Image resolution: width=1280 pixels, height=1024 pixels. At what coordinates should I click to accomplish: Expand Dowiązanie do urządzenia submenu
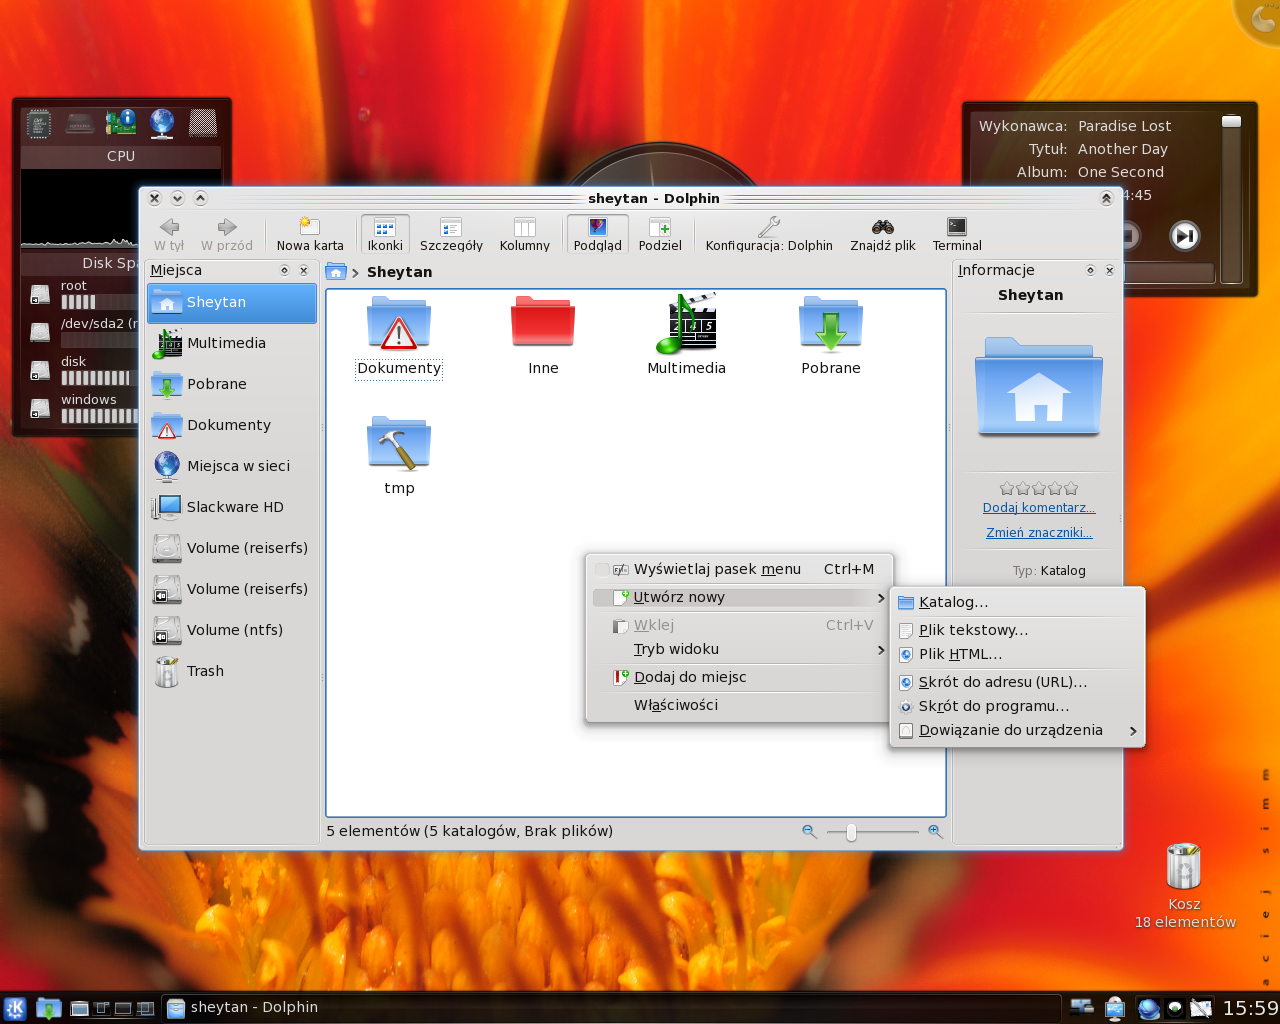1017,730
